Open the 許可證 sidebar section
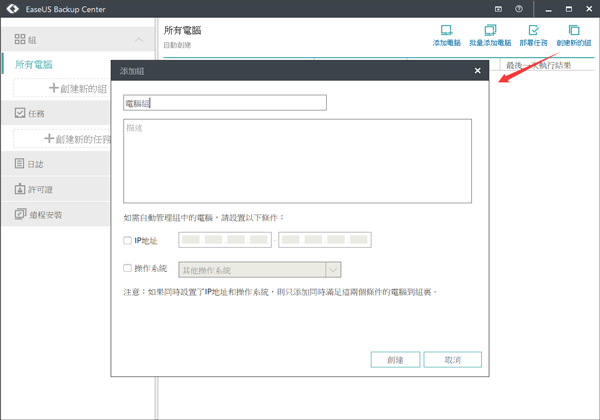 pos(55,189)
